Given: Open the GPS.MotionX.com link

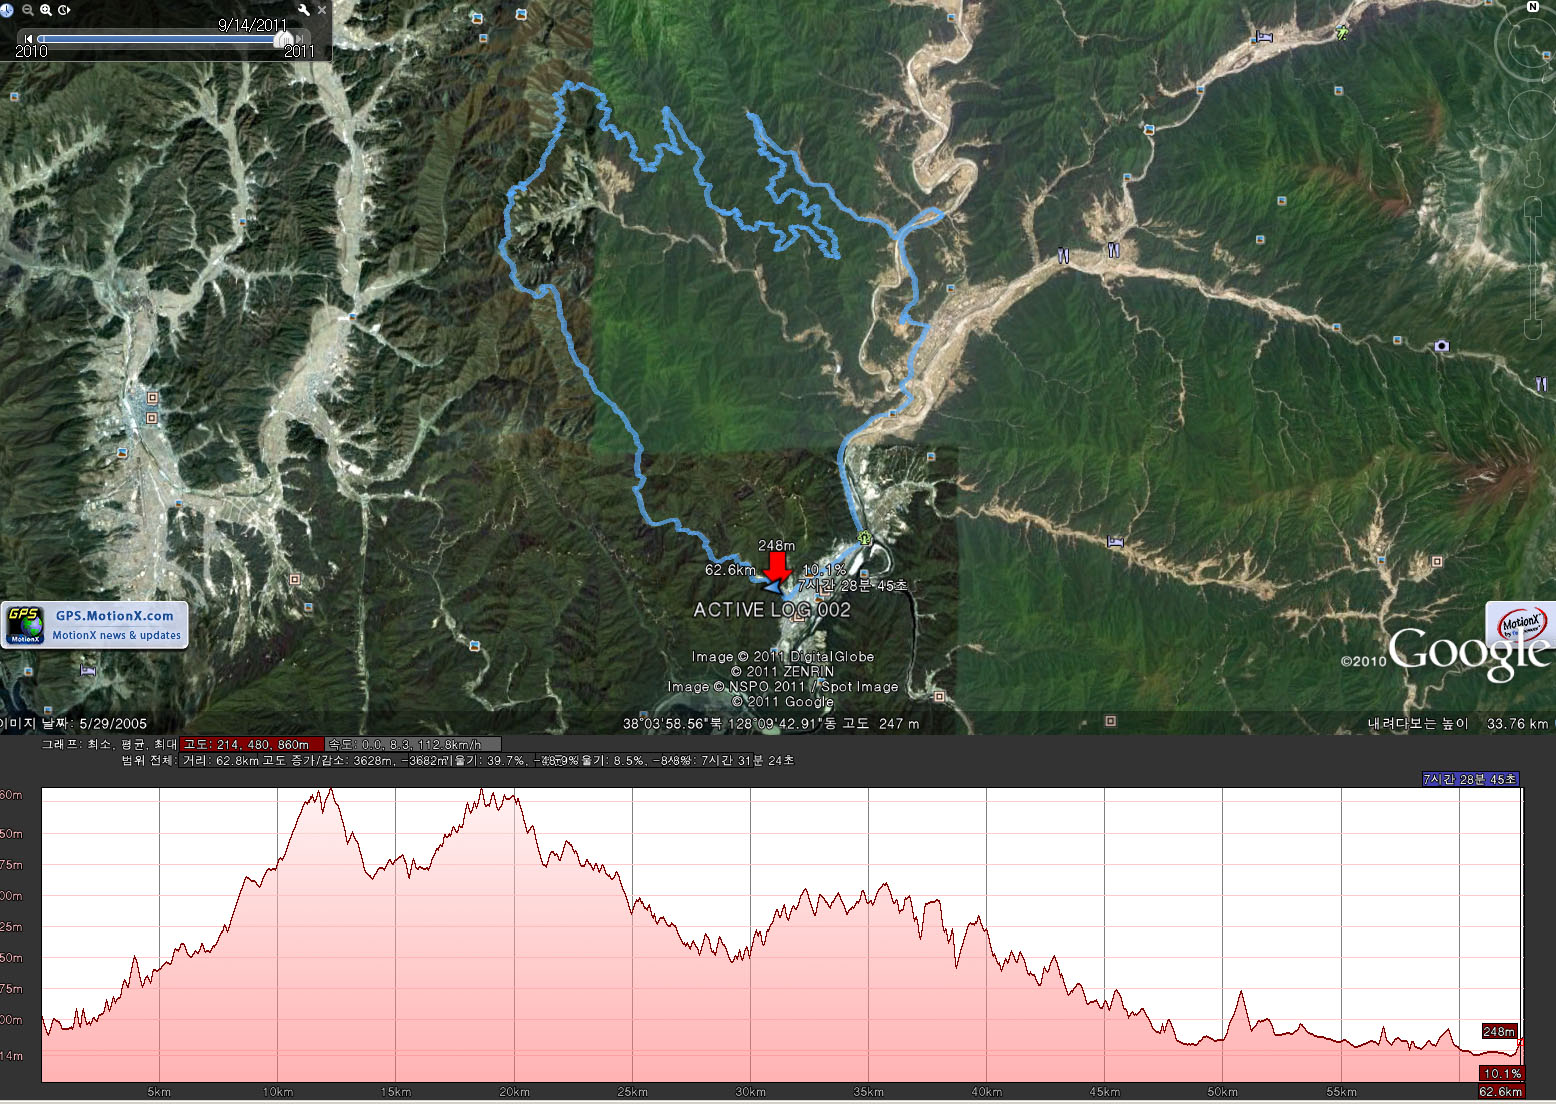Looking at the screenshot, I should click(114, 616).
